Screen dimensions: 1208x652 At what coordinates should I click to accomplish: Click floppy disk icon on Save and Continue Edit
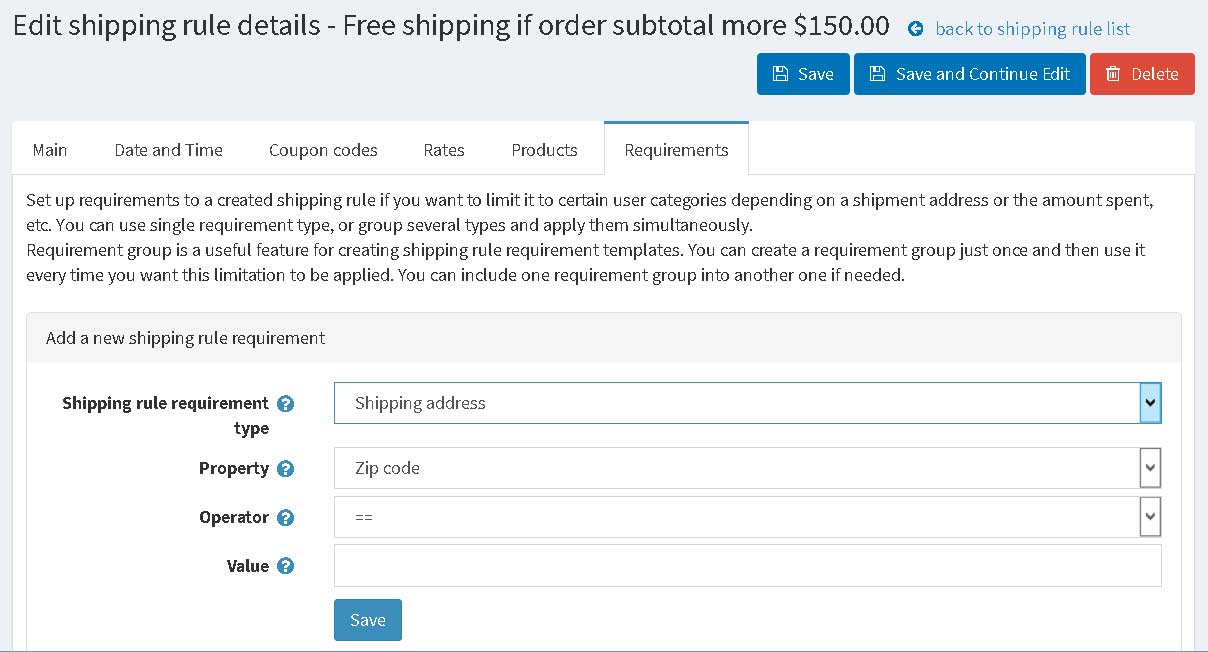click(x=877, y=74)
